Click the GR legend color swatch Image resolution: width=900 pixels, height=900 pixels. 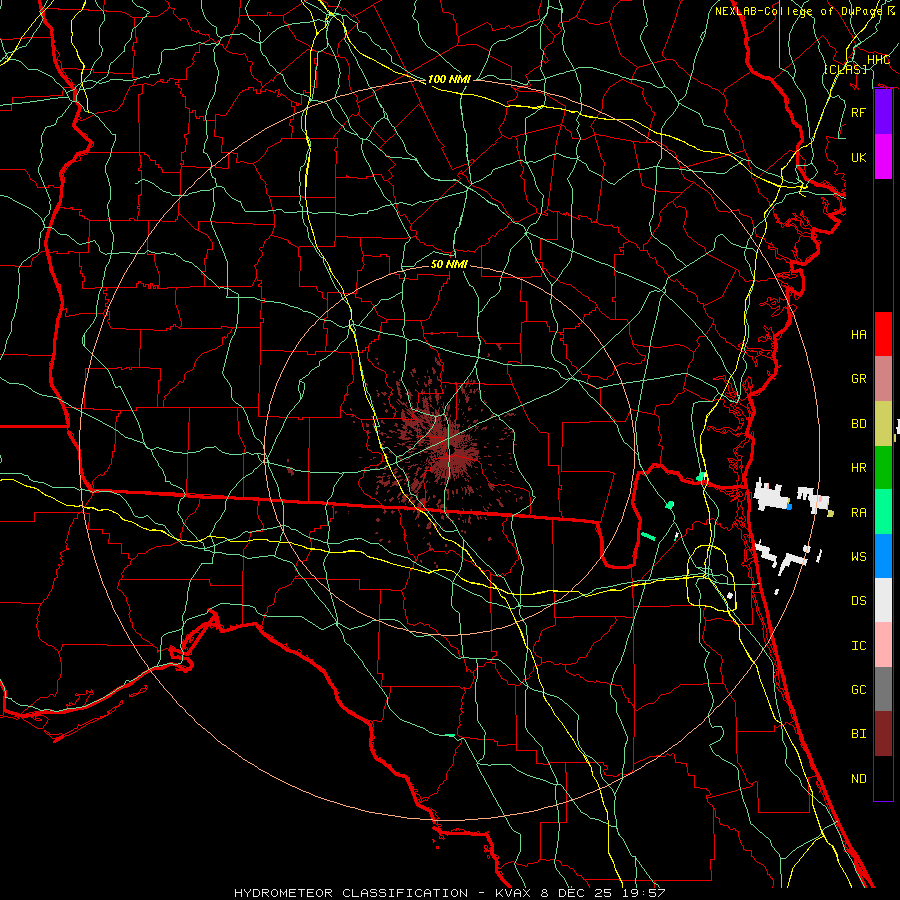pos(883,379)
